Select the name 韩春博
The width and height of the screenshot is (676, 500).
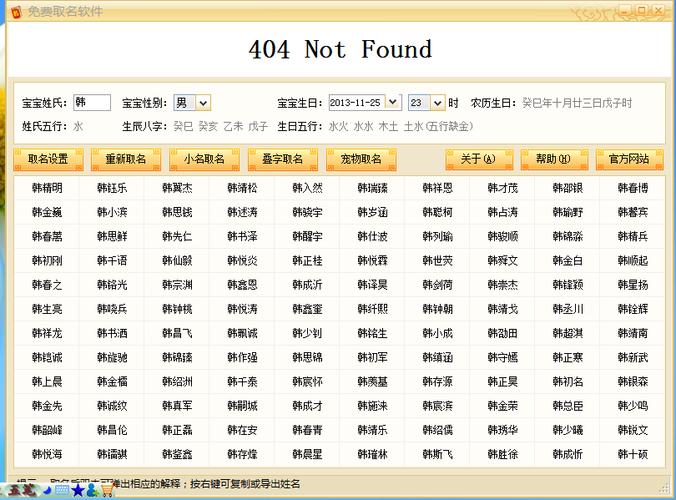[633, 188]
